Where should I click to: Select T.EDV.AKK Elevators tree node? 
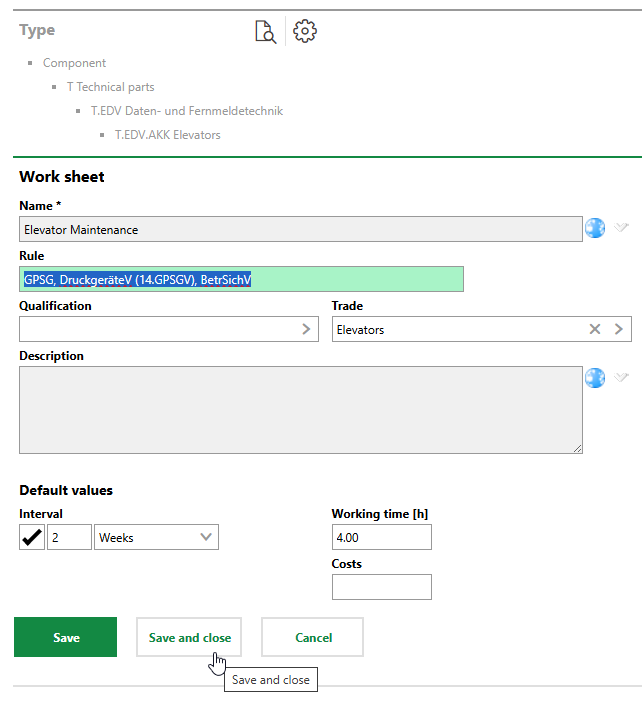pos(167,135)
